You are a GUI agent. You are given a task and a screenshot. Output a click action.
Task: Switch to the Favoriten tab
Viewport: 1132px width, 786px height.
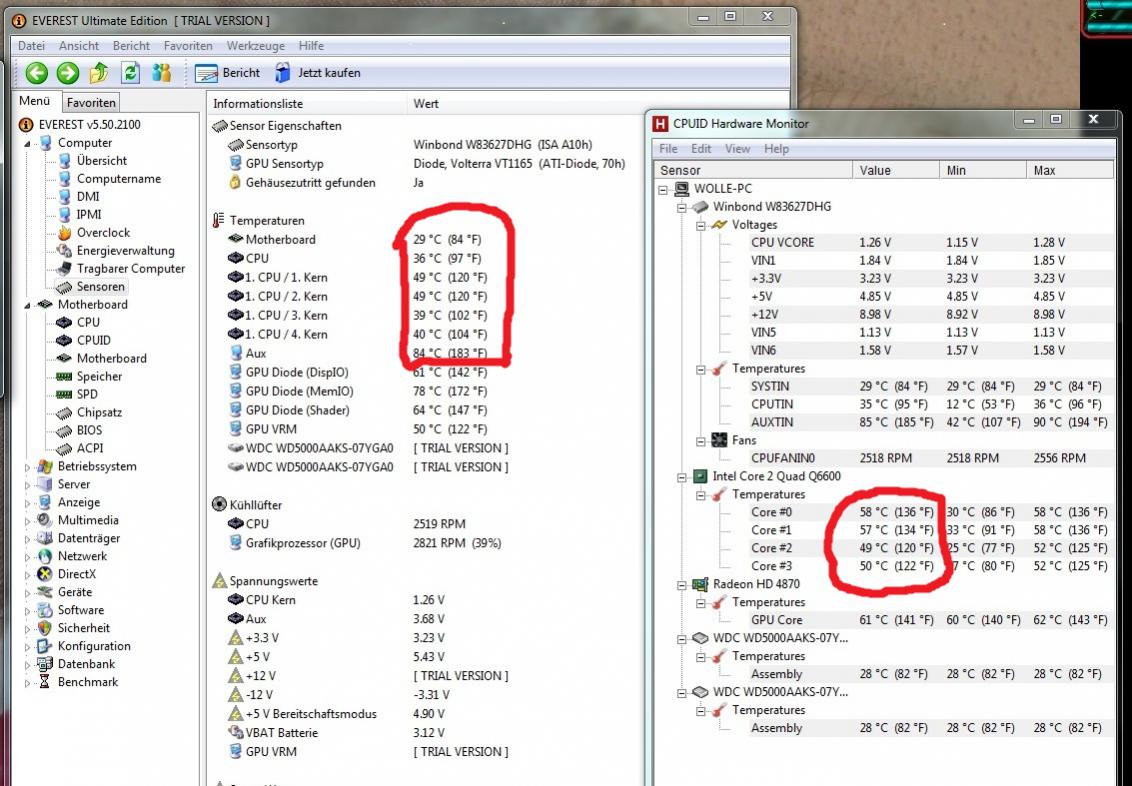[91, 102]
